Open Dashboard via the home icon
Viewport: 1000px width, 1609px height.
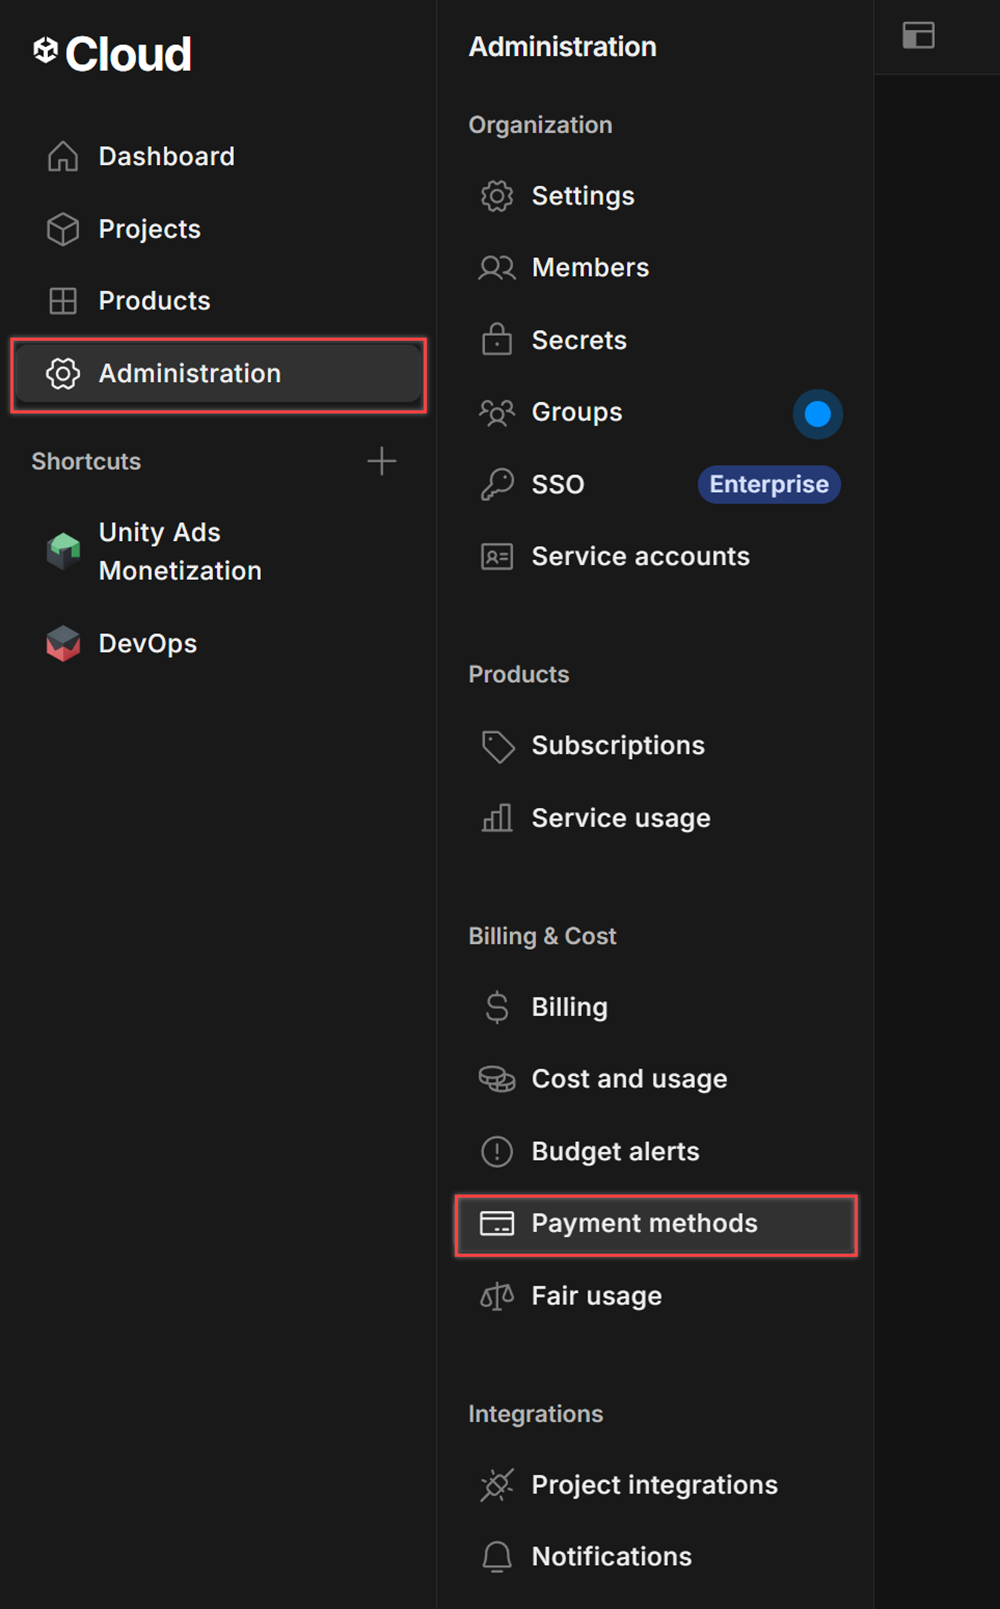[x=63, y=156]
